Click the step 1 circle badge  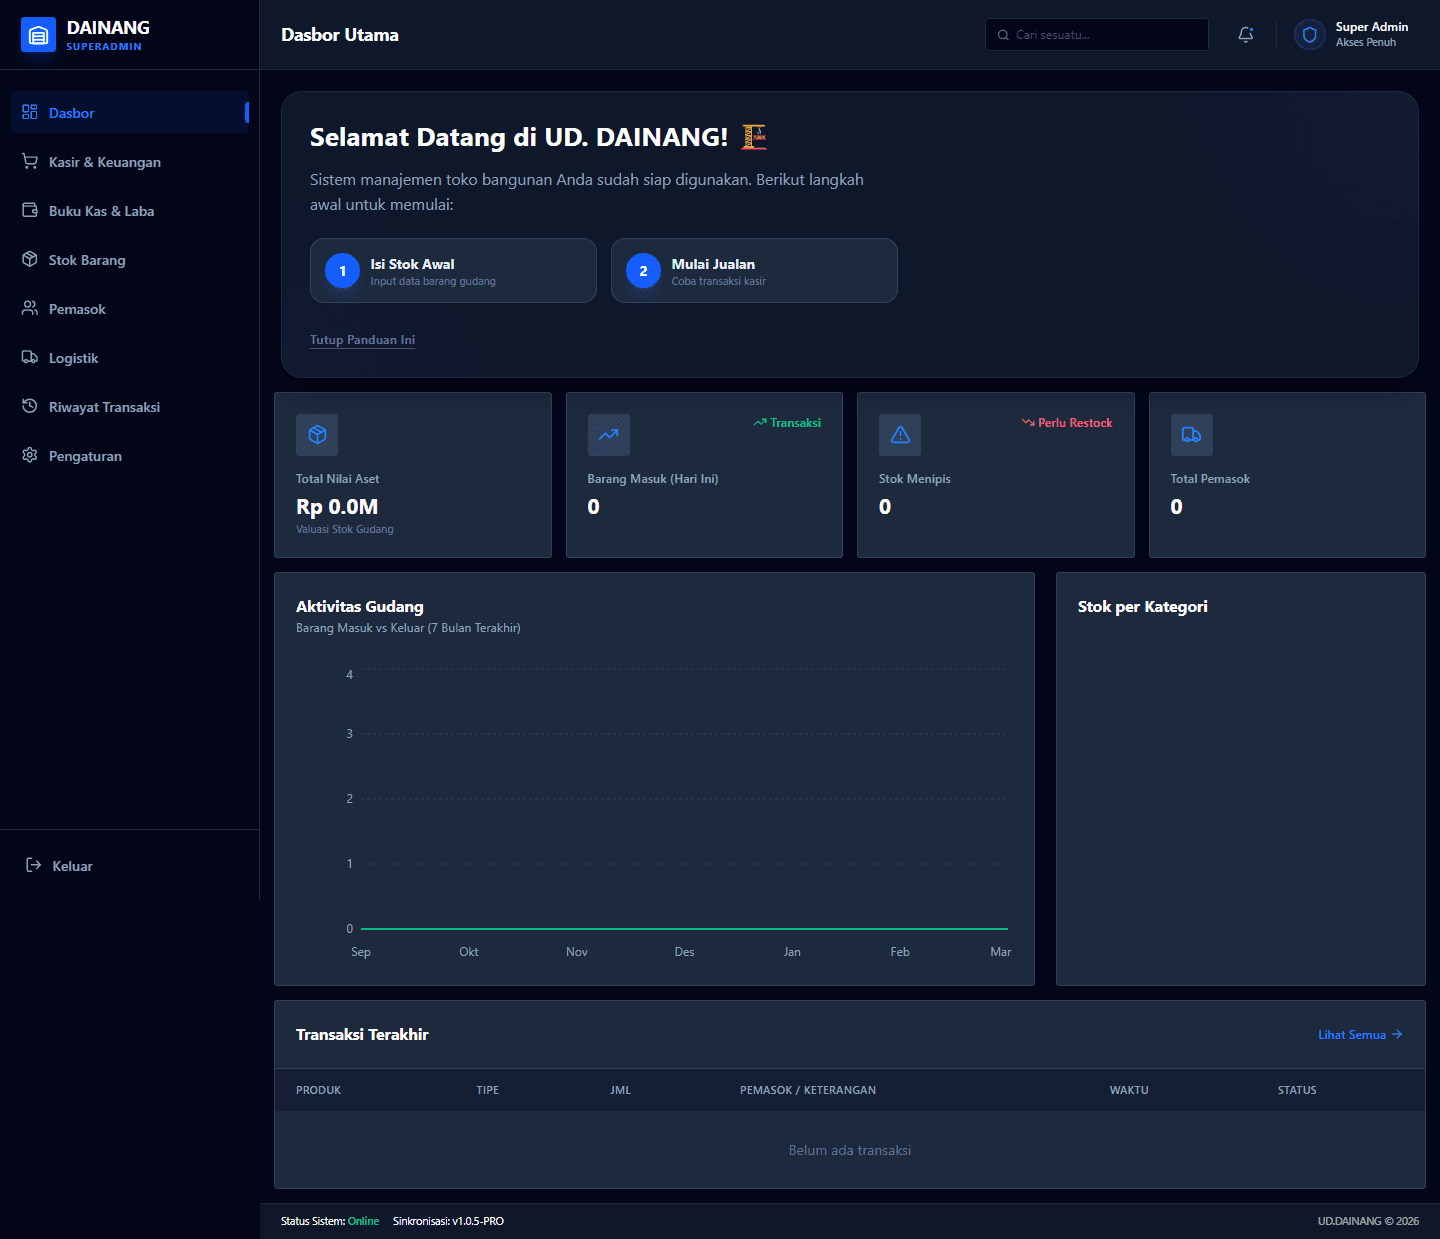(x=342, y=271)
